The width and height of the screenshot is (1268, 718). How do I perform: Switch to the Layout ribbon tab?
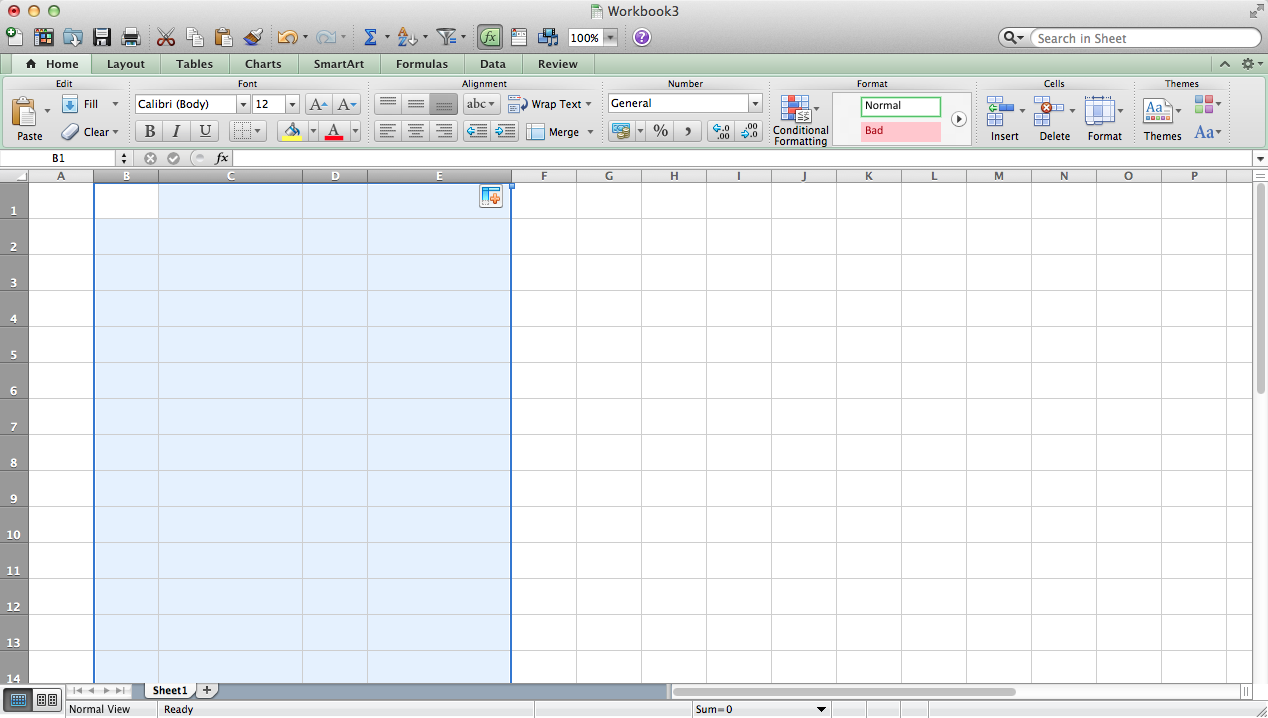pos(126,64)
